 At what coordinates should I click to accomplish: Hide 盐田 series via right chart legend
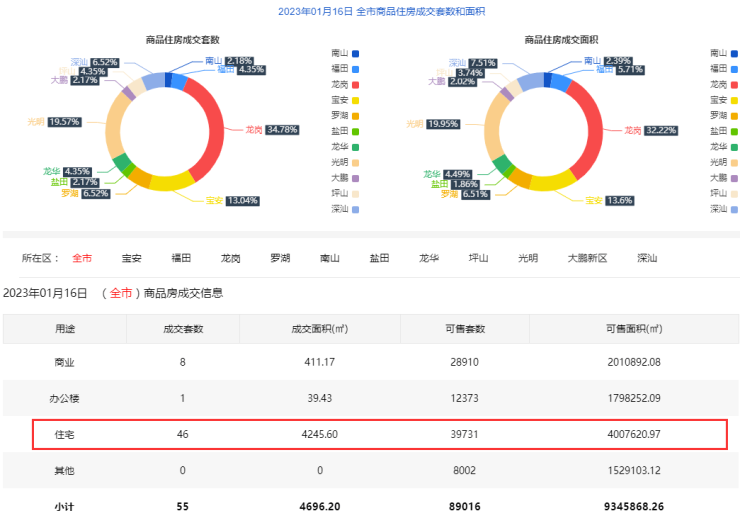[734, 131]
